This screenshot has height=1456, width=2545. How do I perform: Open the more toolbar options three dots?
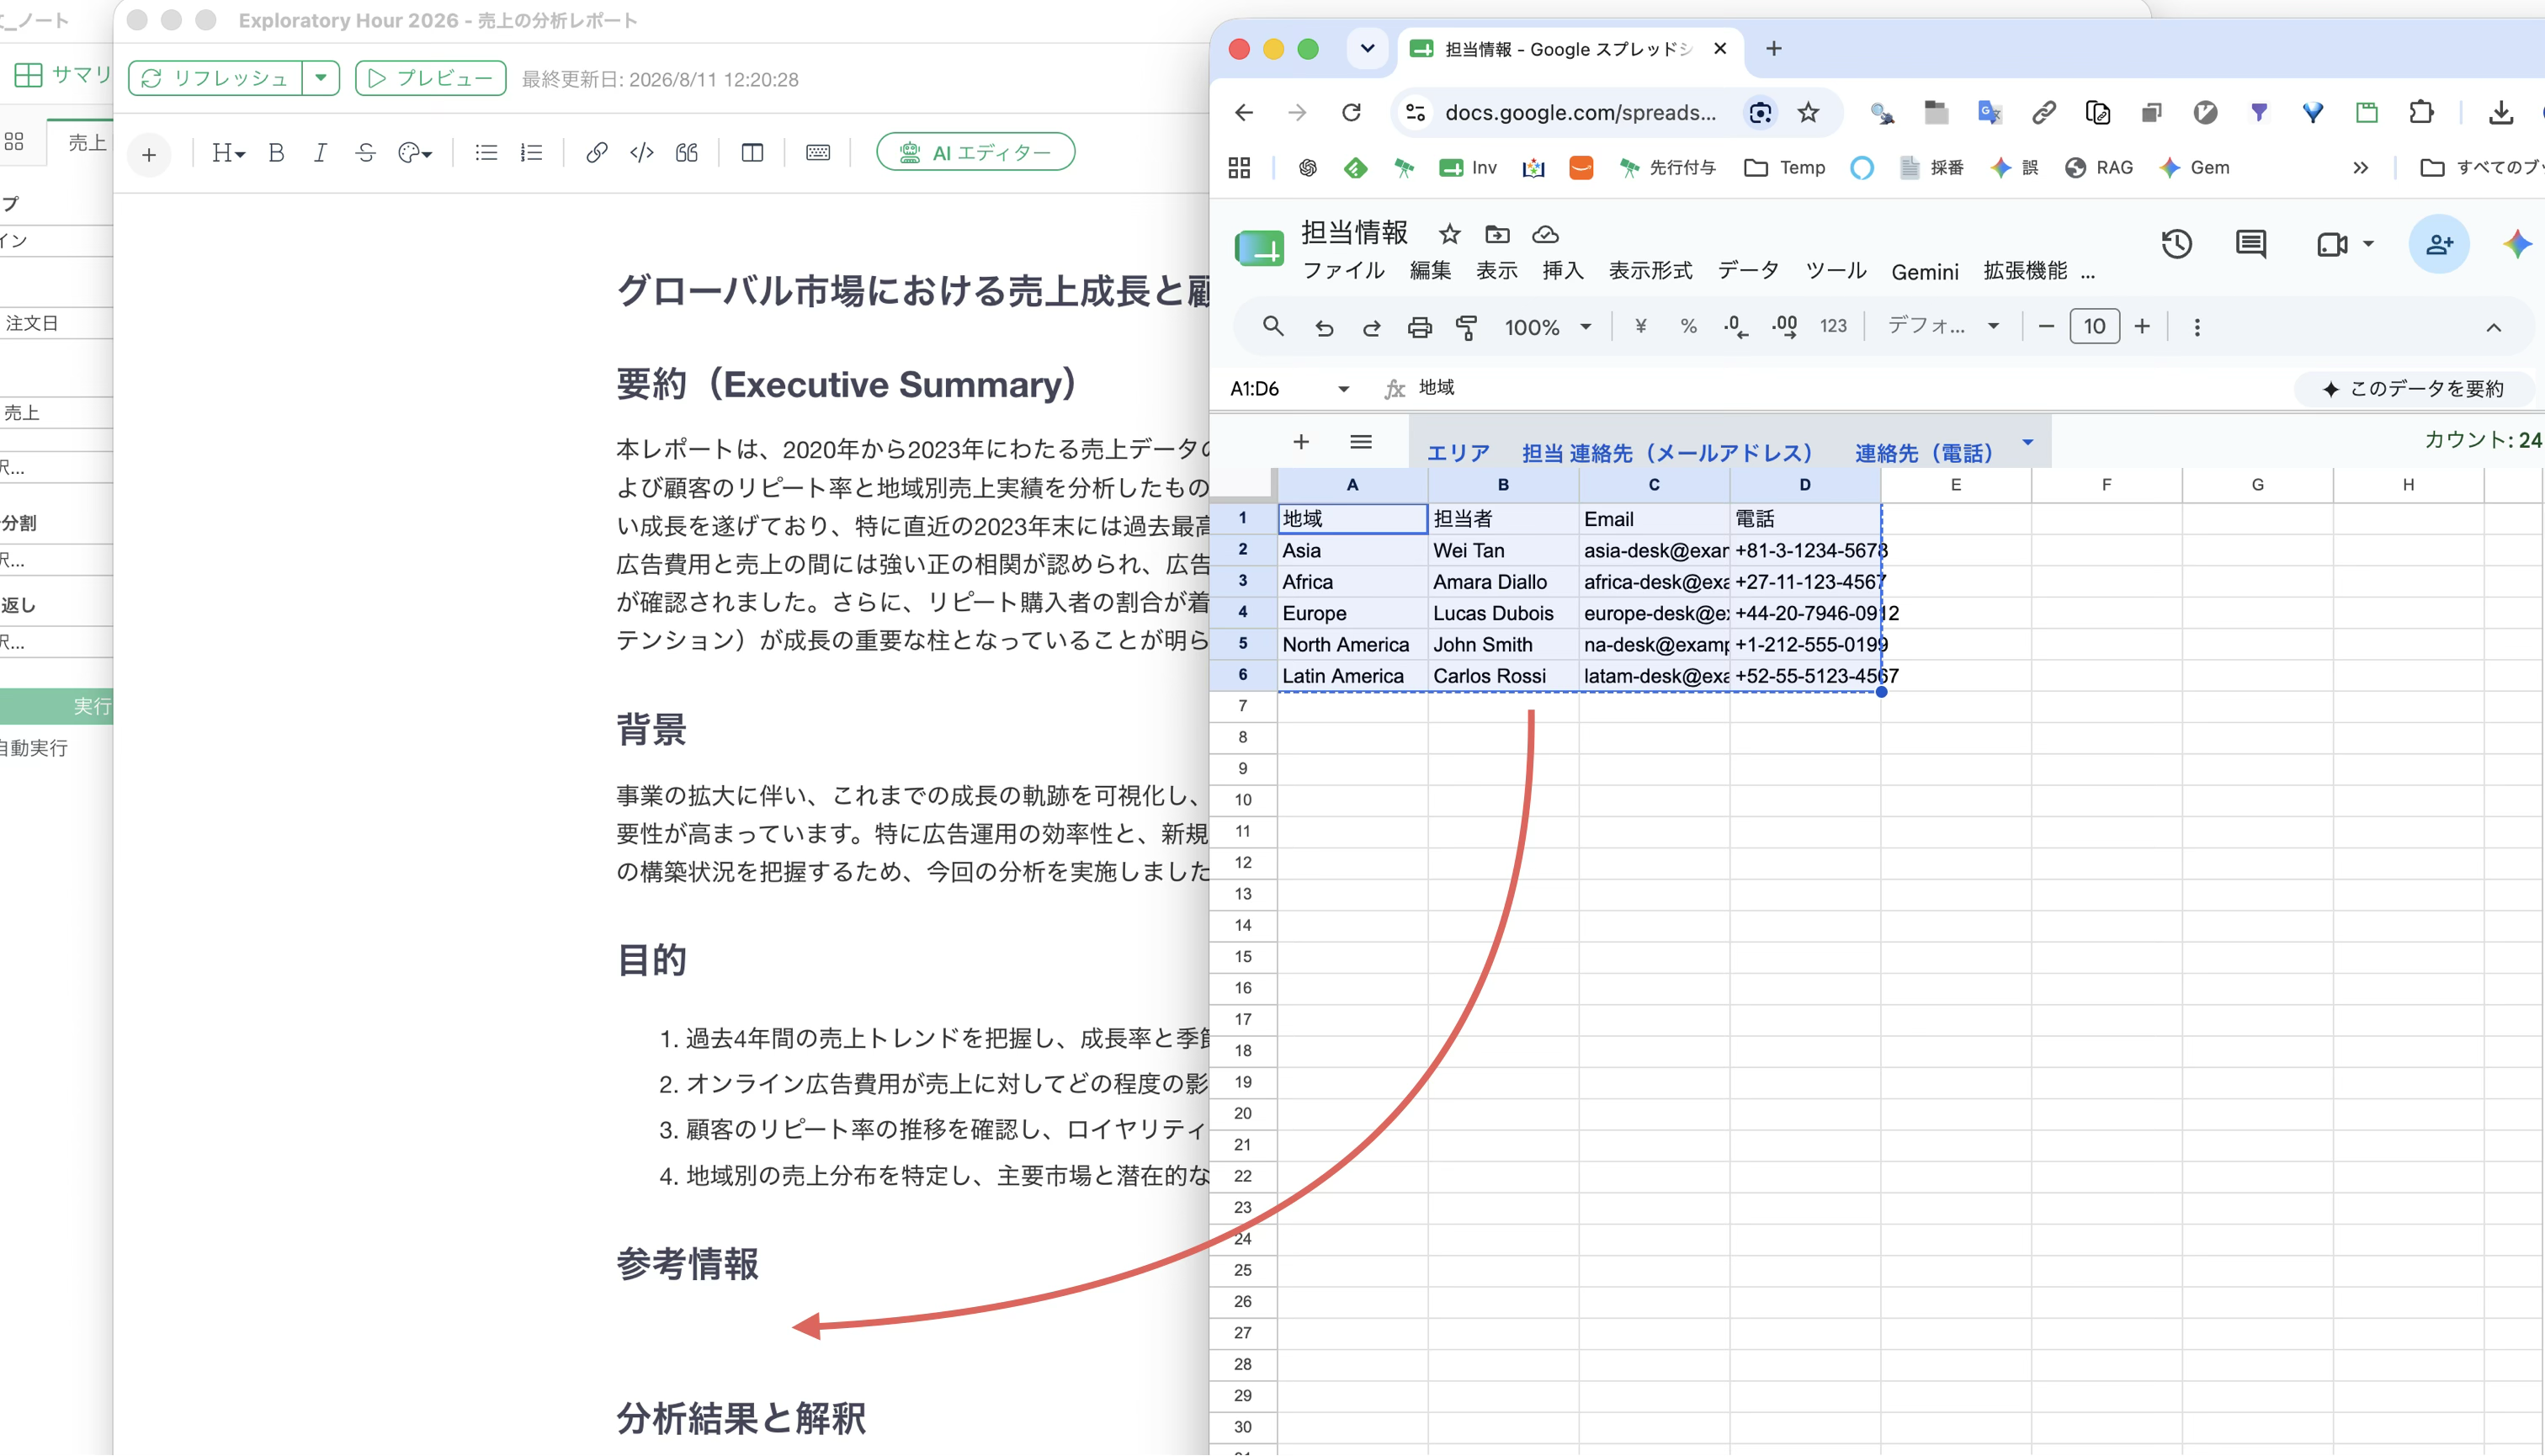[2196, 327]
